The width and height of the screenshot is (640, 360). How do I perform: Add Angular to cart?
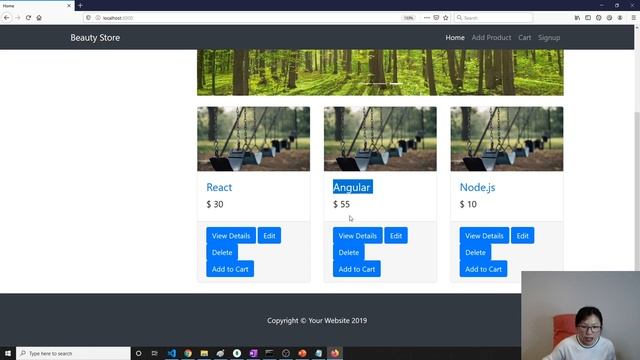tap(357, 269)
